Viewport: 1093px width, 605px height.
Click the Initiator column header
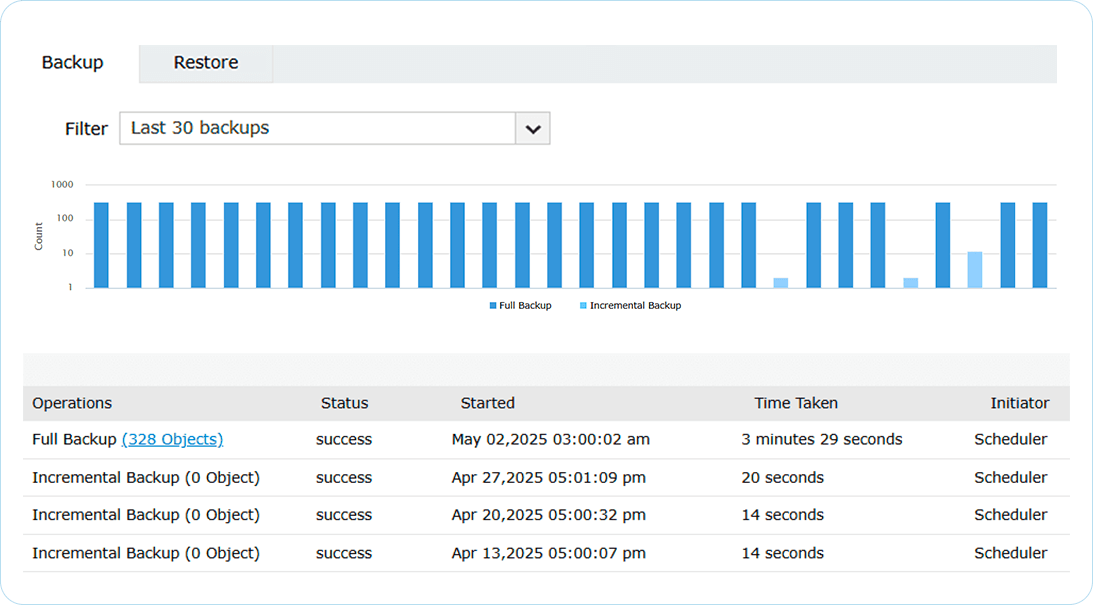pos(1020,403)
